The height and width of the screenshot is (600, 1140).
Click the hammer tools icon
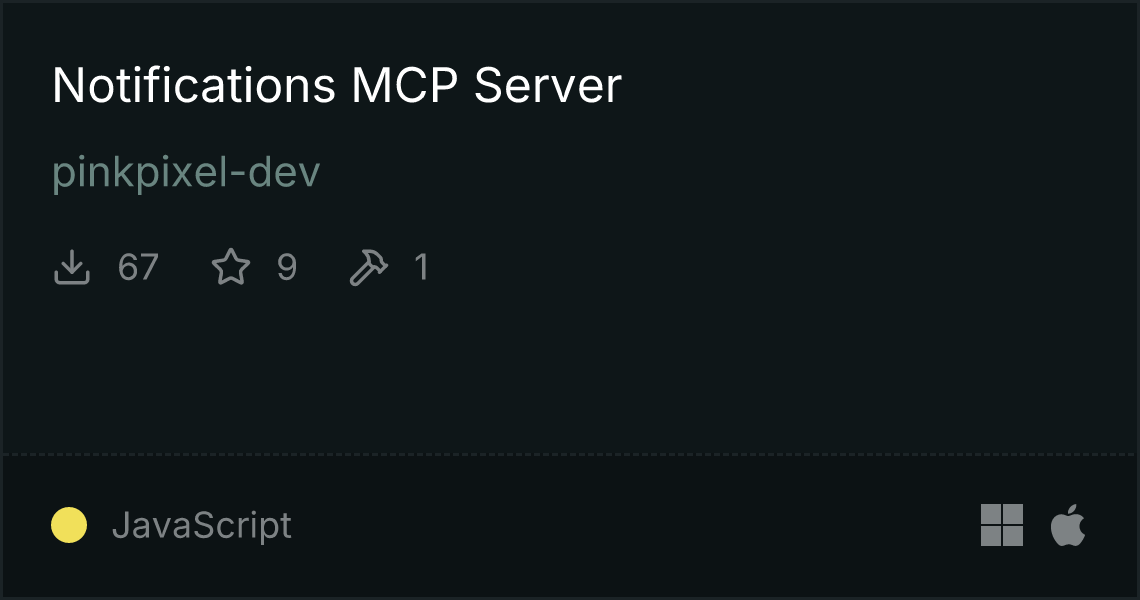[369, 267]
